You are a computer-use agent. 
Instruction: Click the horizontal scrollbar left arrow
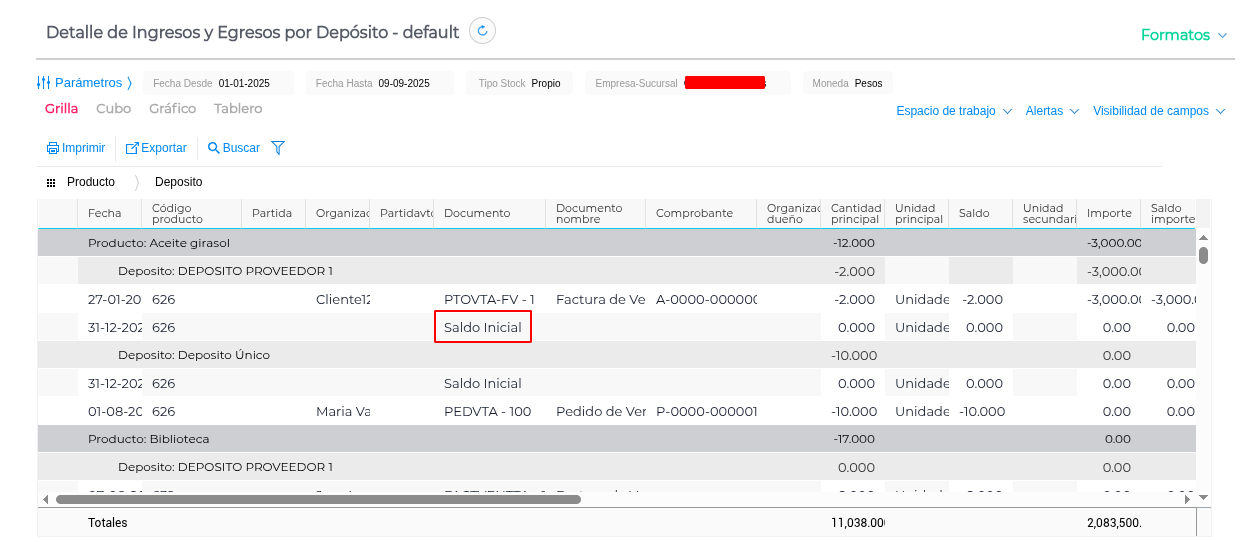pyautogui.click(x=45, y=498)
